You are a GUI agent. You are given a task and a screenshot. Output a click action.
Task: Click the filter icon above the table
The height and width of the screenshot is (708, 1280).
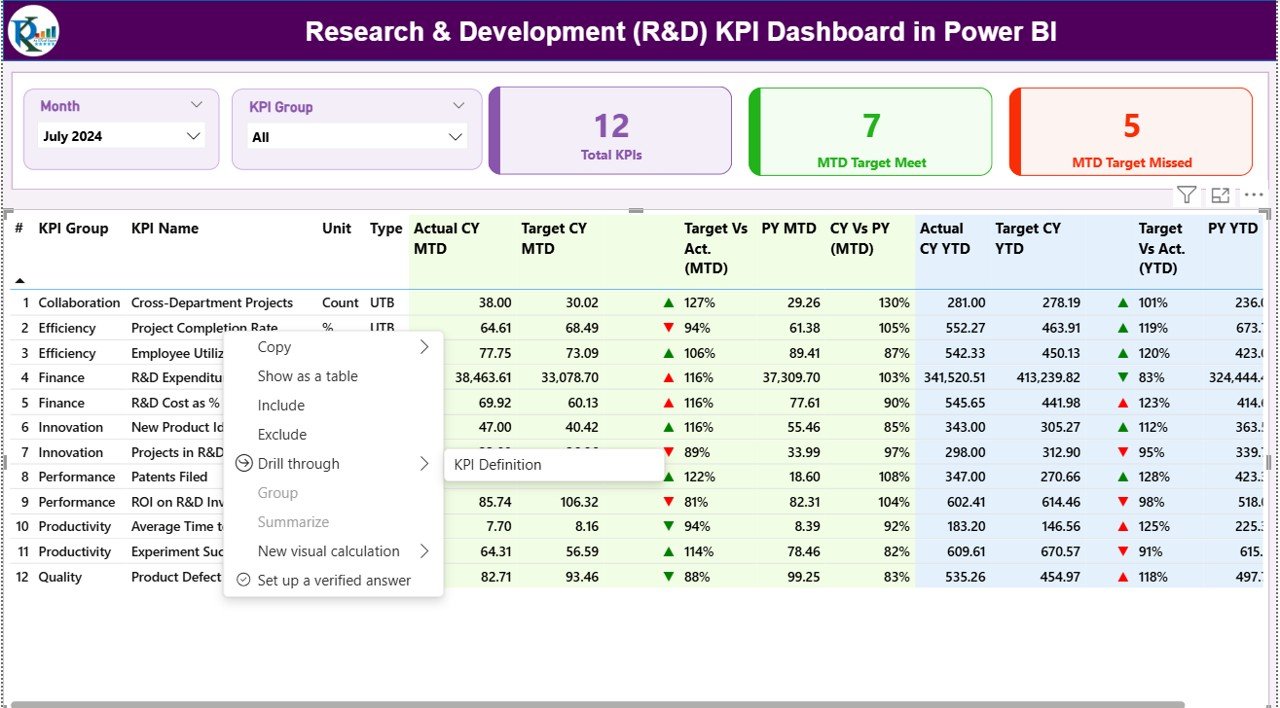1186,194
